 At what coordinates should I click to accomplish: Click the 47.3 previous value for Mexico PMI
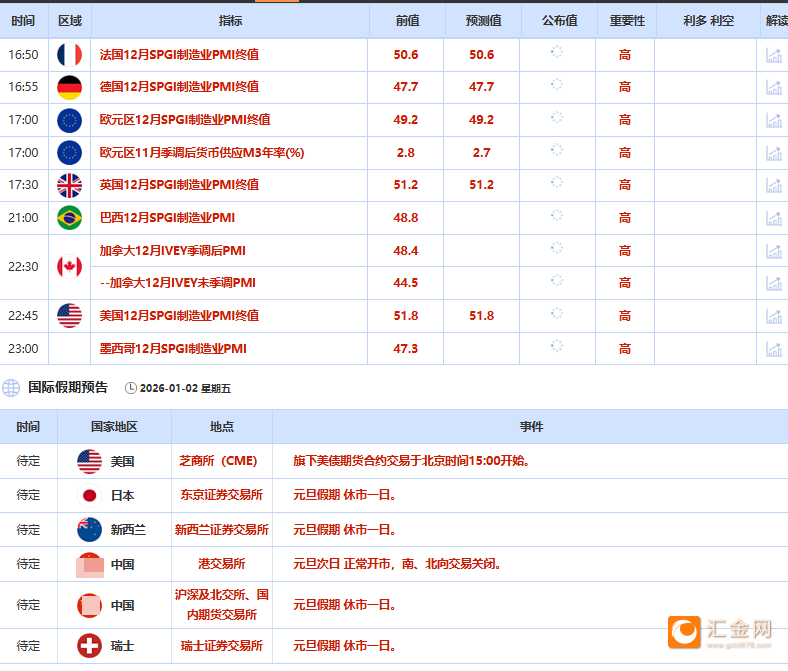[406, 348]
